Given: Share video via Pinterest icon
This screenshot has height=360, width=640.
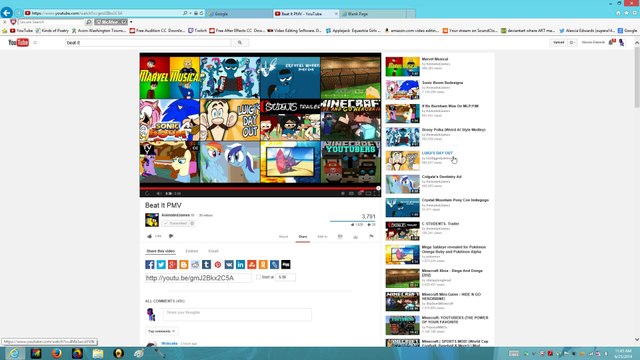Looking at the screenshot, I should [x=218, y=264].
